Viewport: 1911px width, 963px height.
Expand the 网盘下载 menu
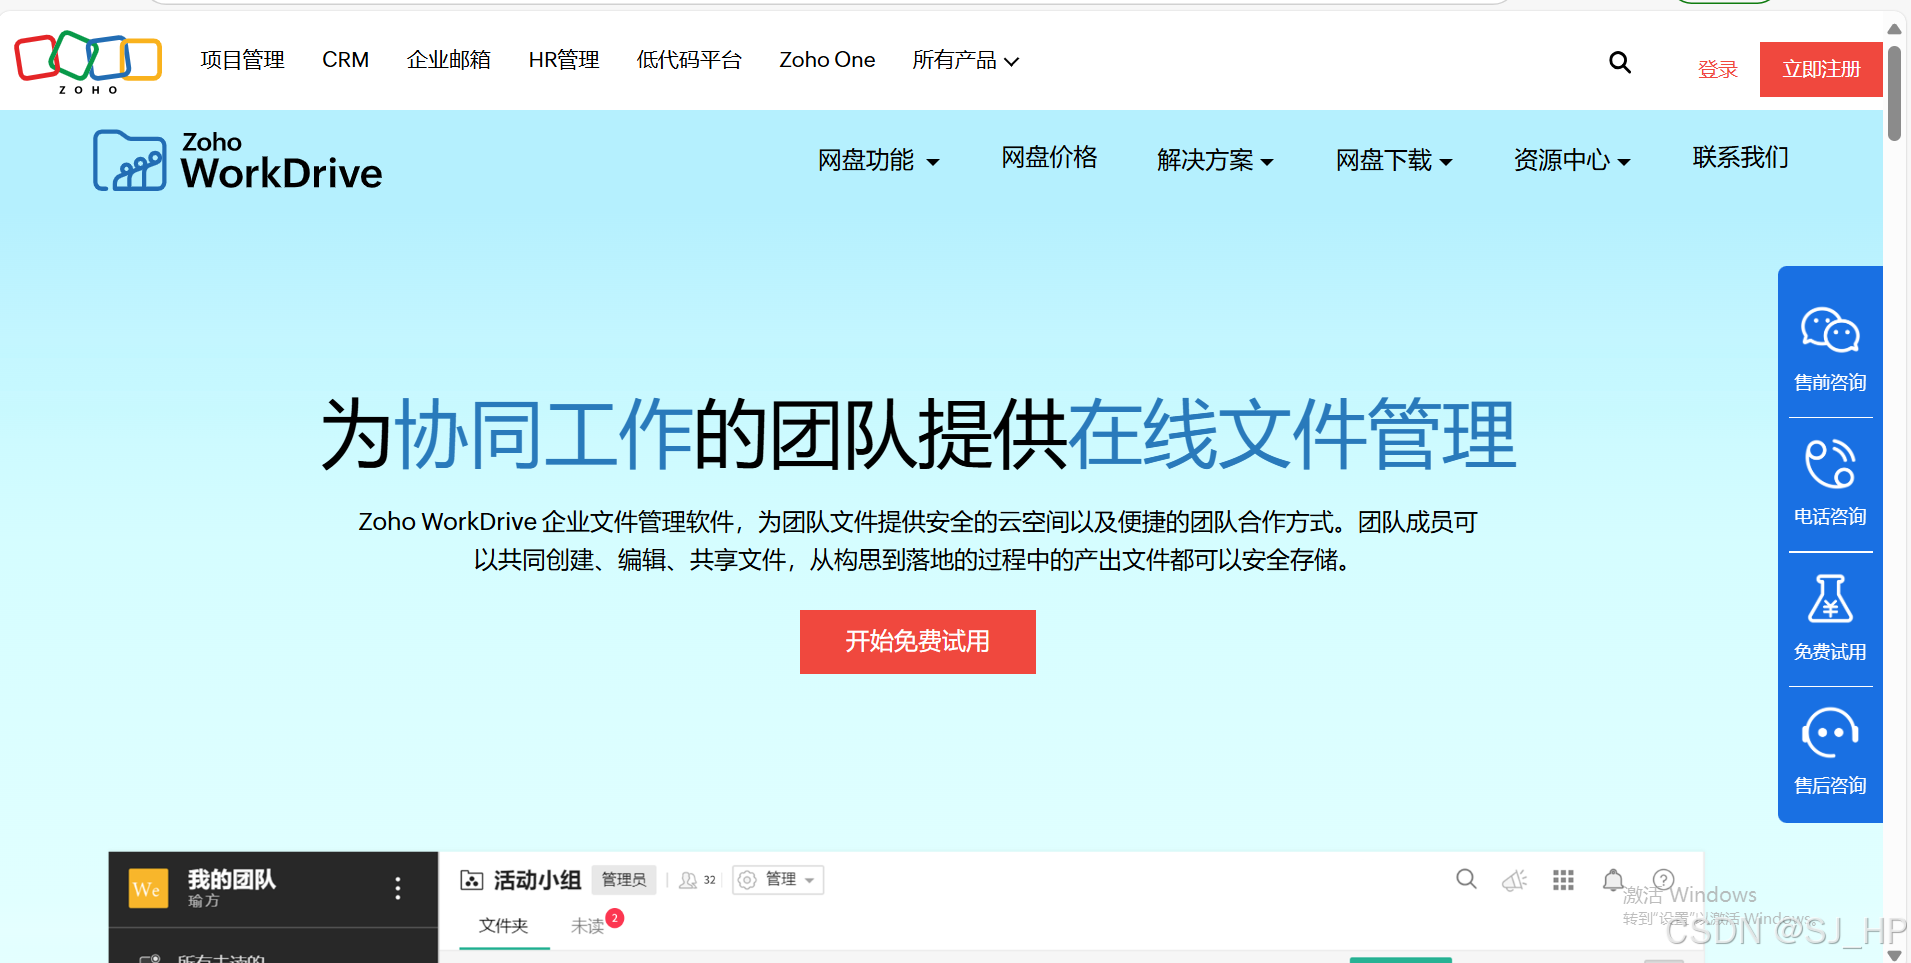point(1394,160)
